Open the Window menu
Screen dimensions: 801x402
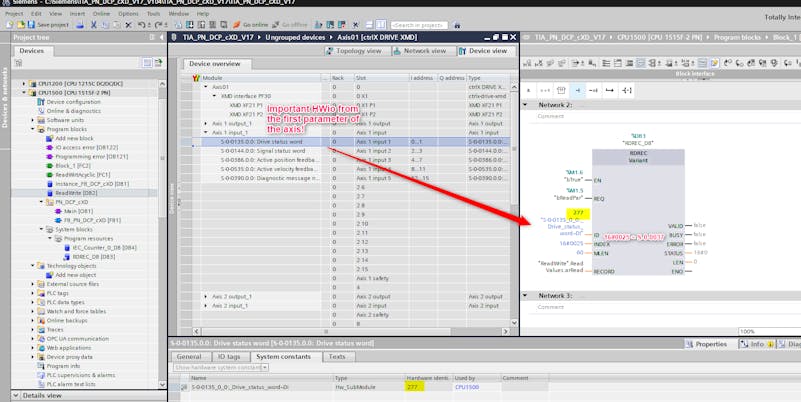pos(179,14)
